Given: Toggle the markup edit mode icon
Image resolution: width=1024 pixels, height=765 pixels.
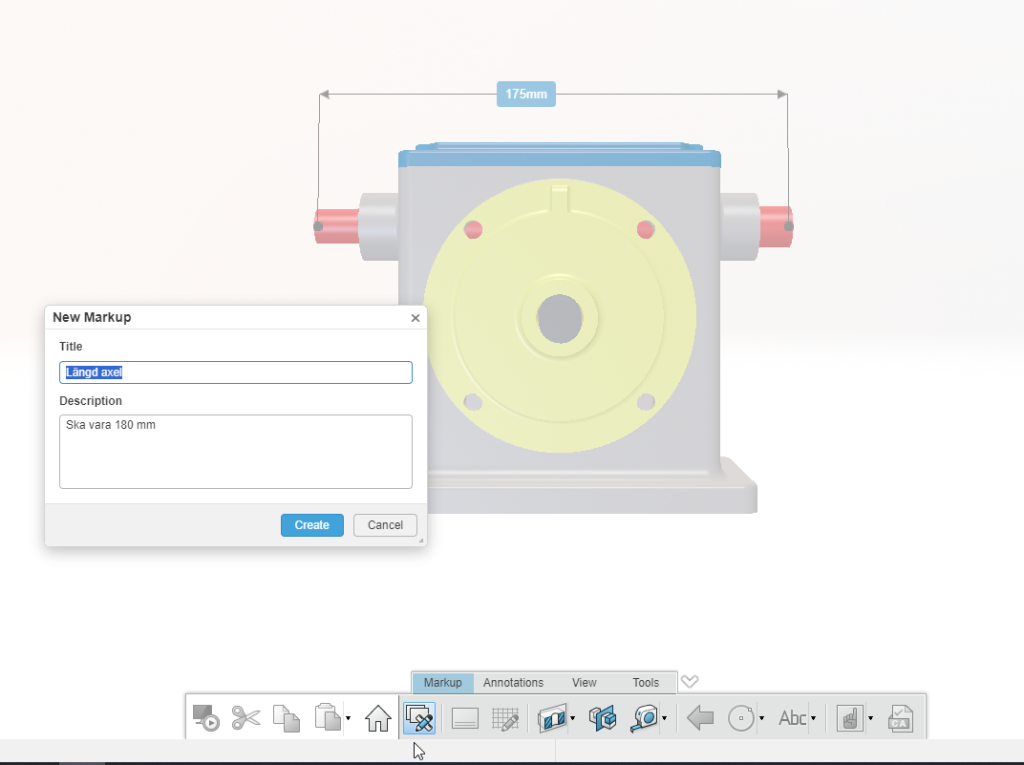Looking at the screenshot, I should coord(419,718).
